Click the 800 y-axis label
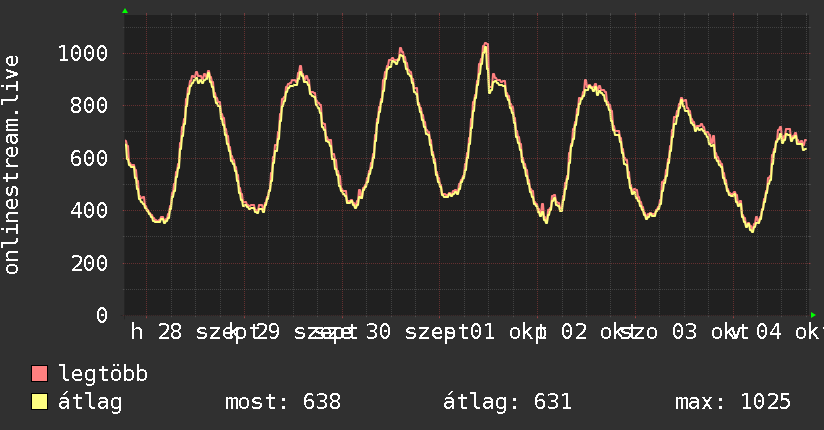The width and height of the screenshot is (824, 430). pos(89,106)
